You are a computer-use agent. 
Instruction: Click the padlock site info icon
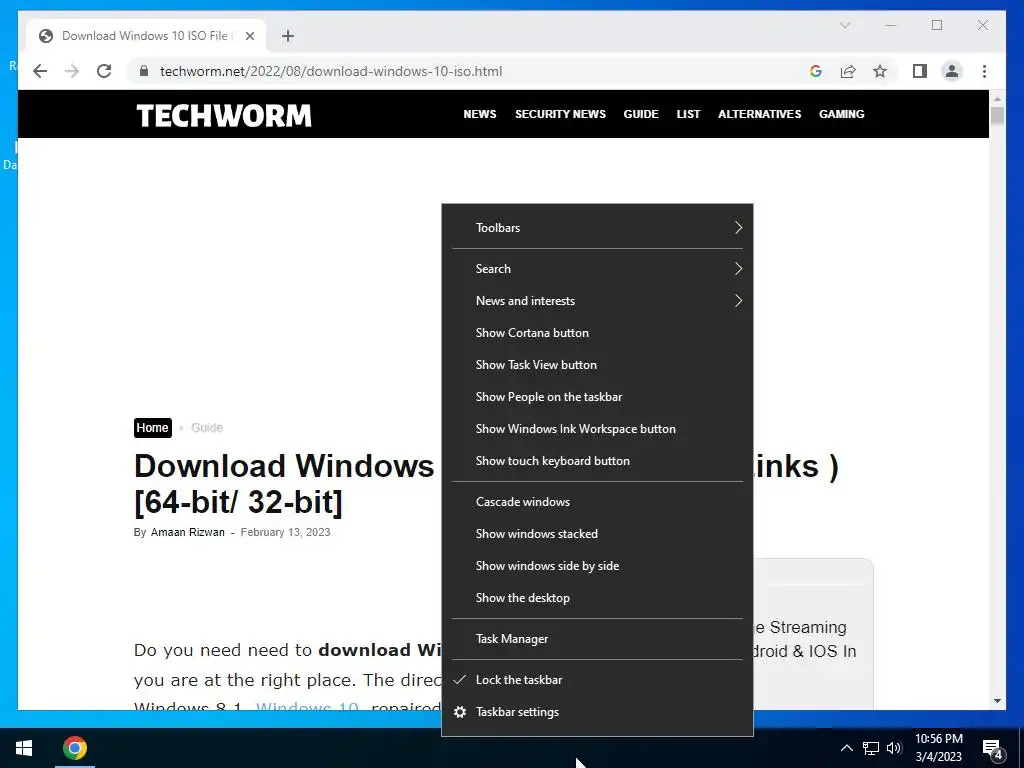[x=144, y=71]
